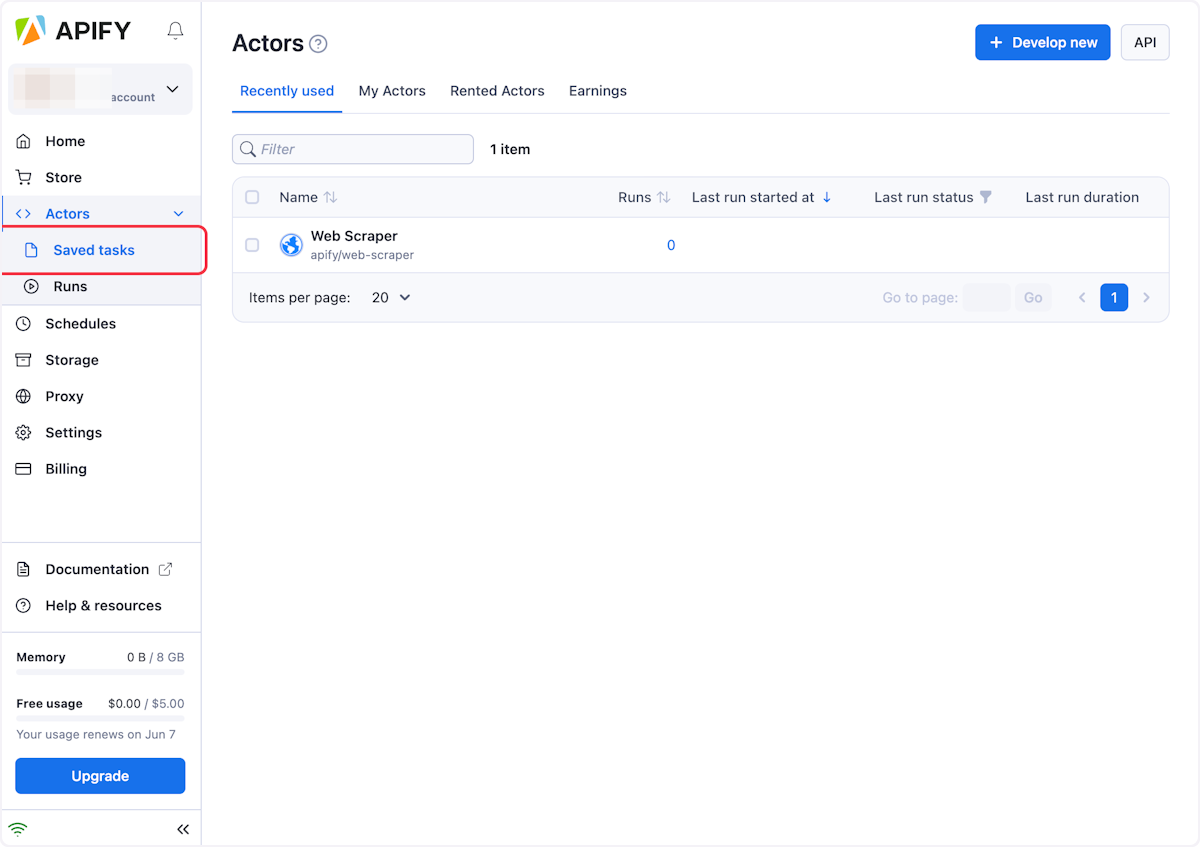Click the Last run status filter funnel icon
Viewport: 1200px width, 847px height.
(x=986, y=197)
